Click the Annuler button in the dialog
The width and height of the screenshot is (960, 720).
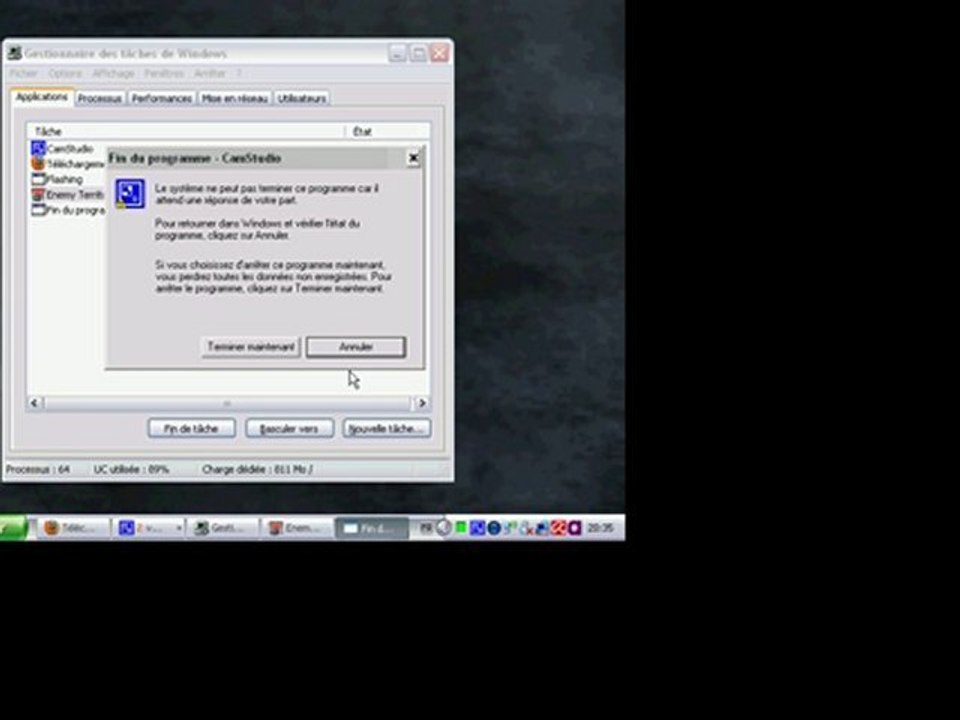coord(356,347)
